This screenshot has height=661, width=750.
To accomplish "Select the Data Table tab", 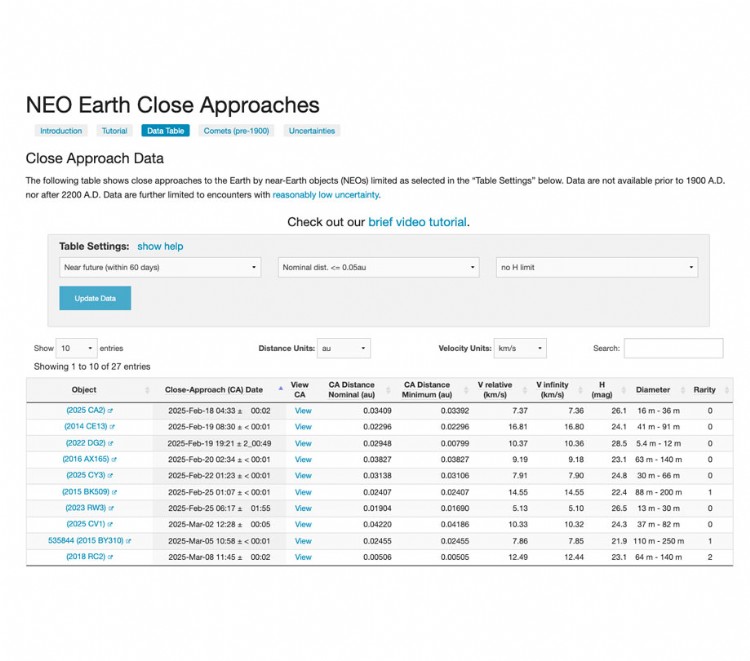I will (165, 131).
